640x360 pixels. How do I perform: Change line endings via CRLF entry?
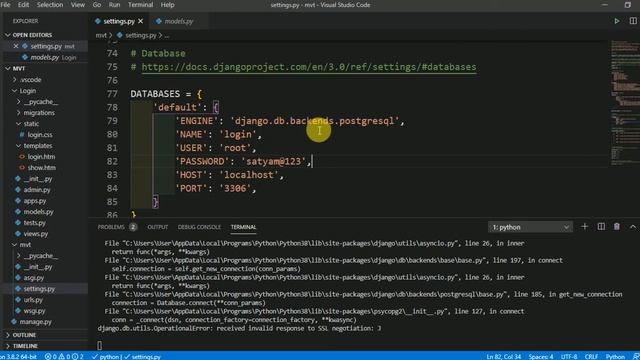coord(591,356)
